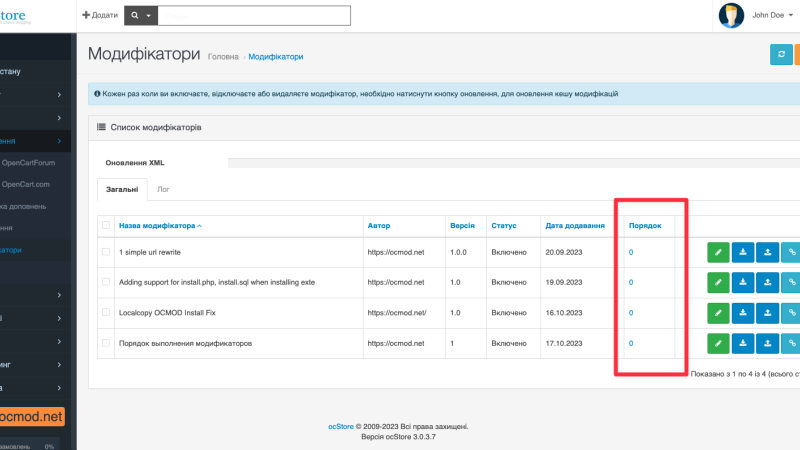This screenshot has width=800, height=450.
Task: Upload for 'Adding support for install.php' modifier
Action: pos(767,282)
